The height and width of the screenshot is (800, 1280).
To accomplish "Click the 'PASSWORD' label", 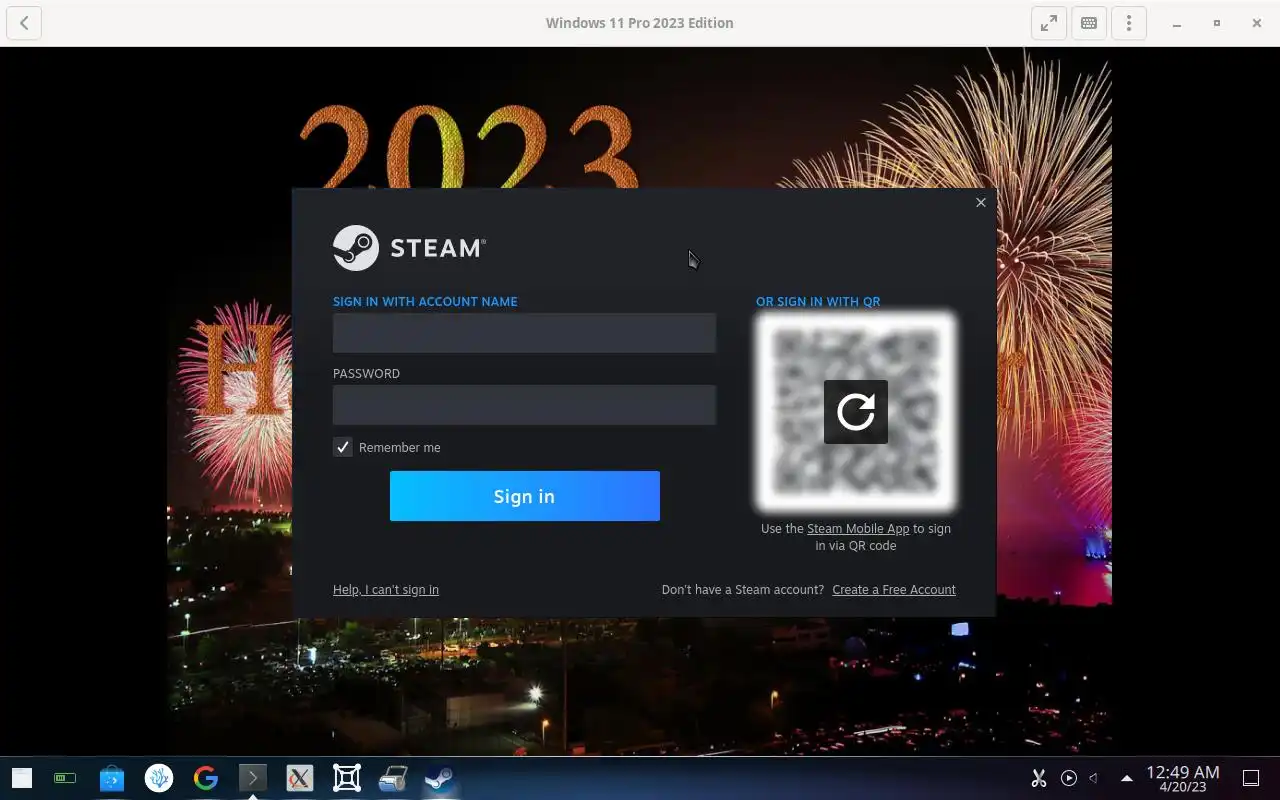I will [x=366, y=373].
